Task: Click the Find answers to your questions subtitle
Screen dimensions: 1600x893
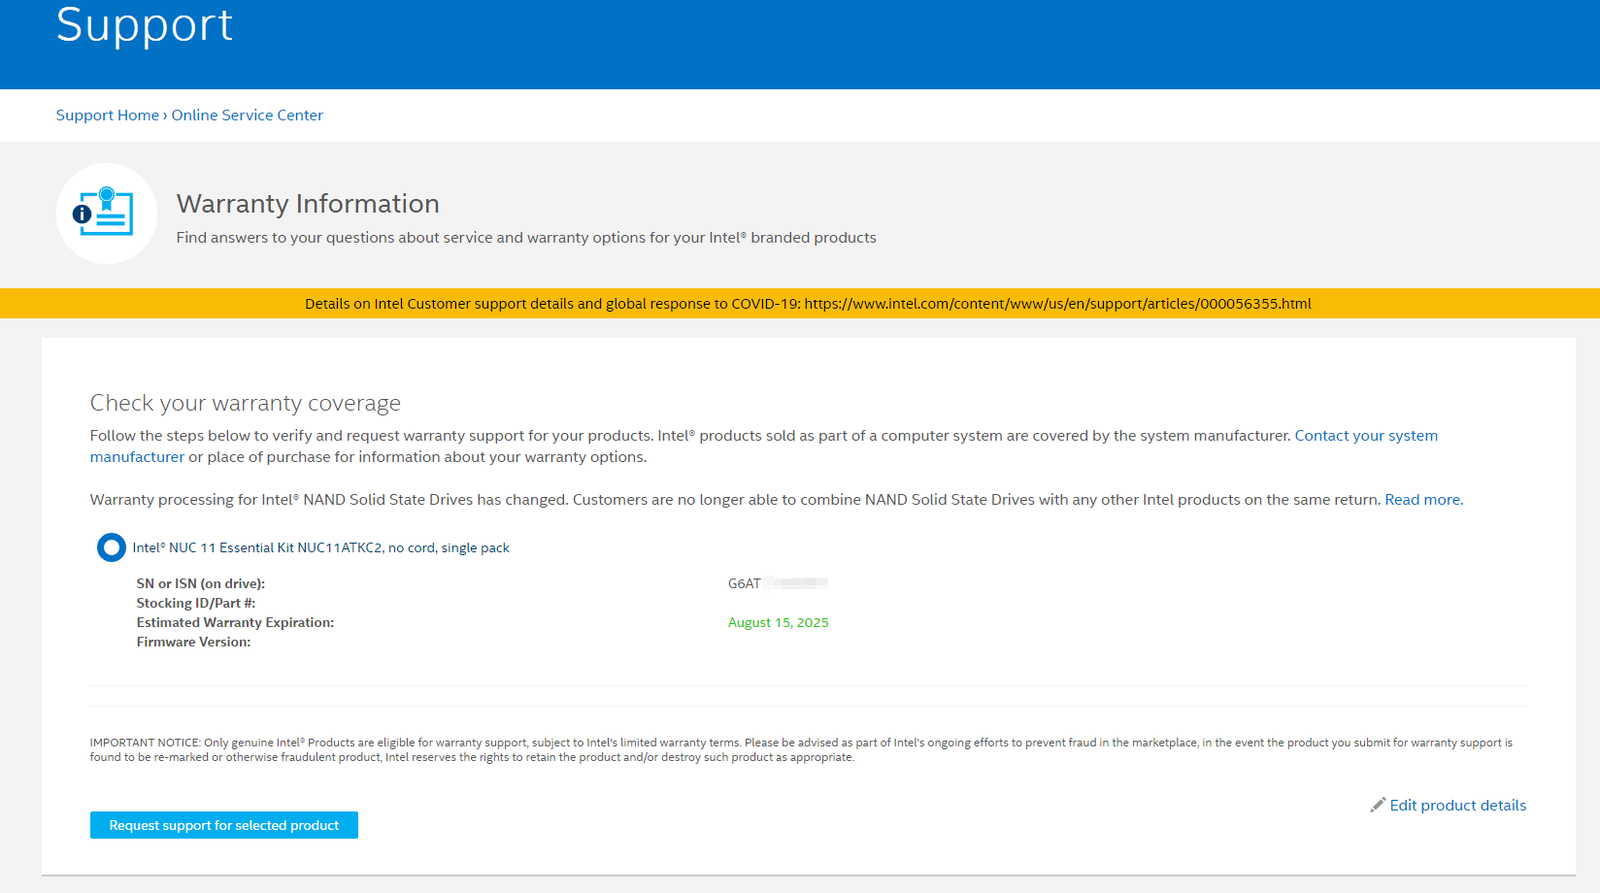Action: (526, 238)
